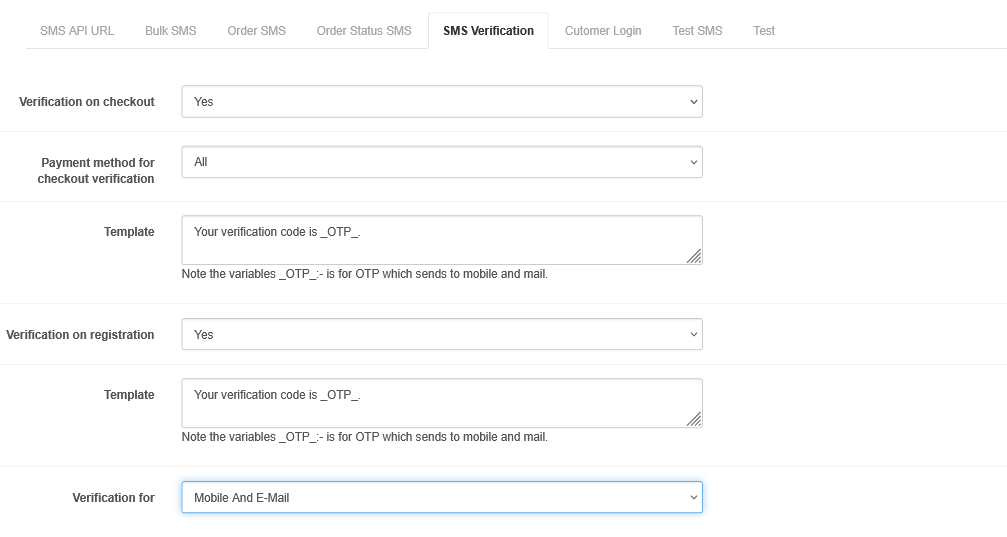This screenshot has height=537, width=1007.
Task: Switch to the Cutomer Login tab
Action: (x=603, y=31)
